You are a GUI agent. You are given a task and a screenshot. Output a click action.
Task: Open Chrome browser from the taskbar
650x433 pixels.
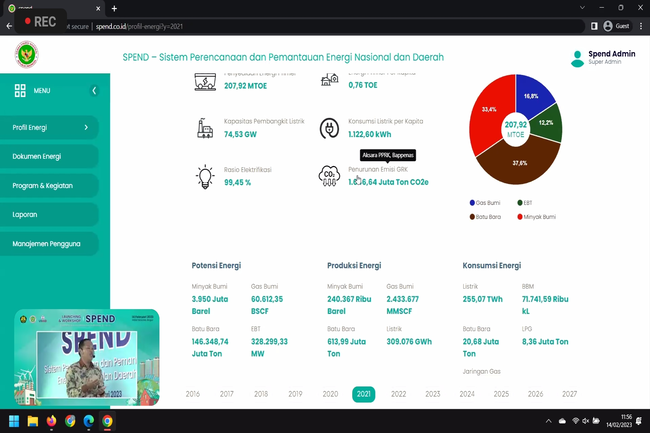(107, 421)
